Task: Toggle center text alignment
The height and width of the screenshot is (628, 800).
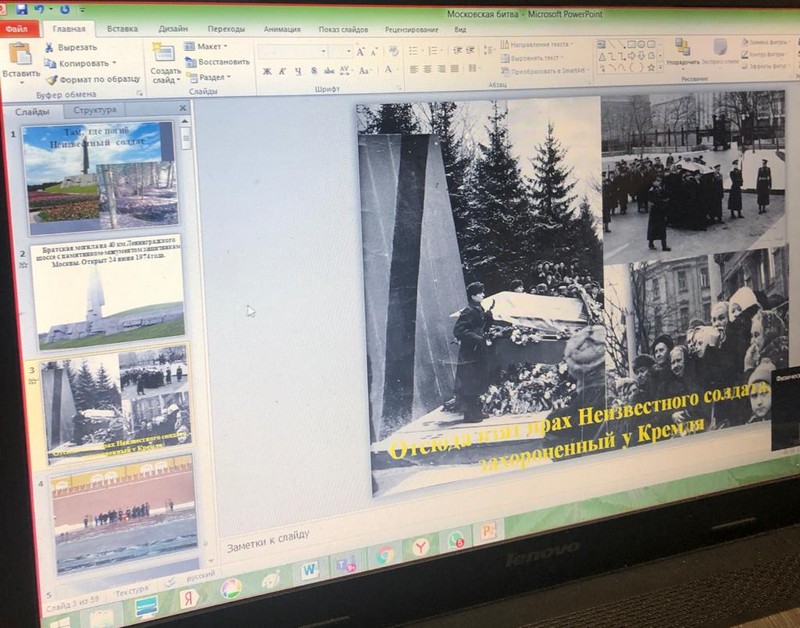Action: pos(428,69)
